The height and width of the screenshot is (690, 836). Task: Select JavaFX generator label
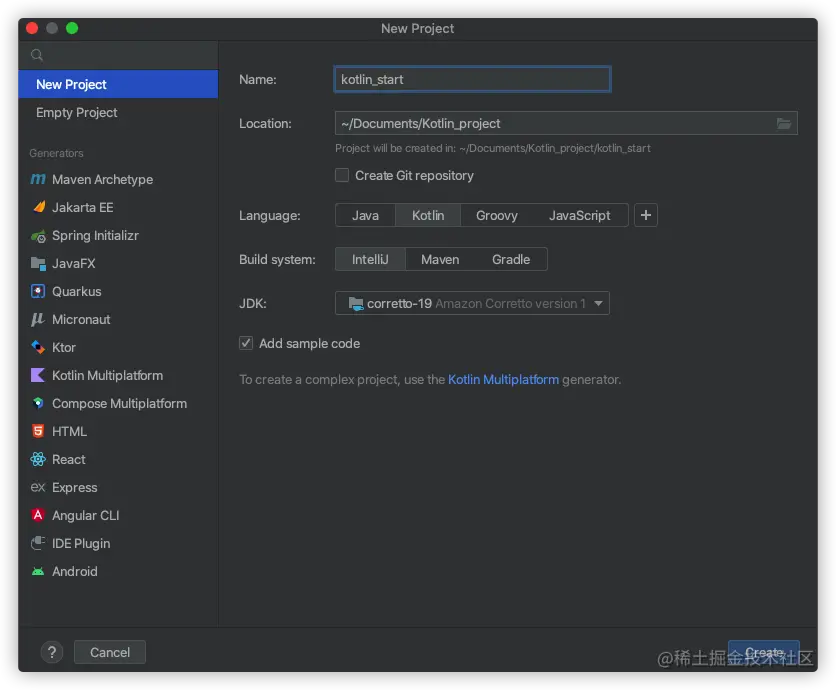[x=74, y=263]
